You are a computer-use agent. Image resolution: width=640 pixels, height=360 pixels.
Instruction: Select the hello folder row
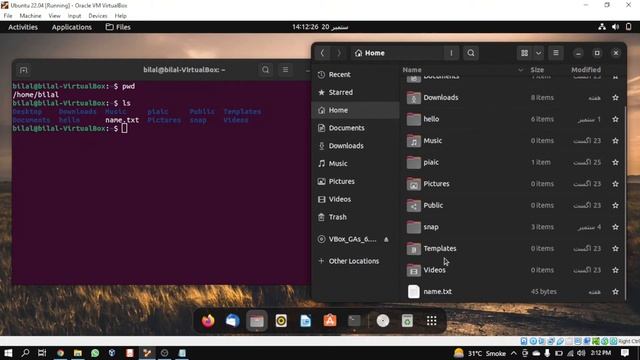point(512,119)
